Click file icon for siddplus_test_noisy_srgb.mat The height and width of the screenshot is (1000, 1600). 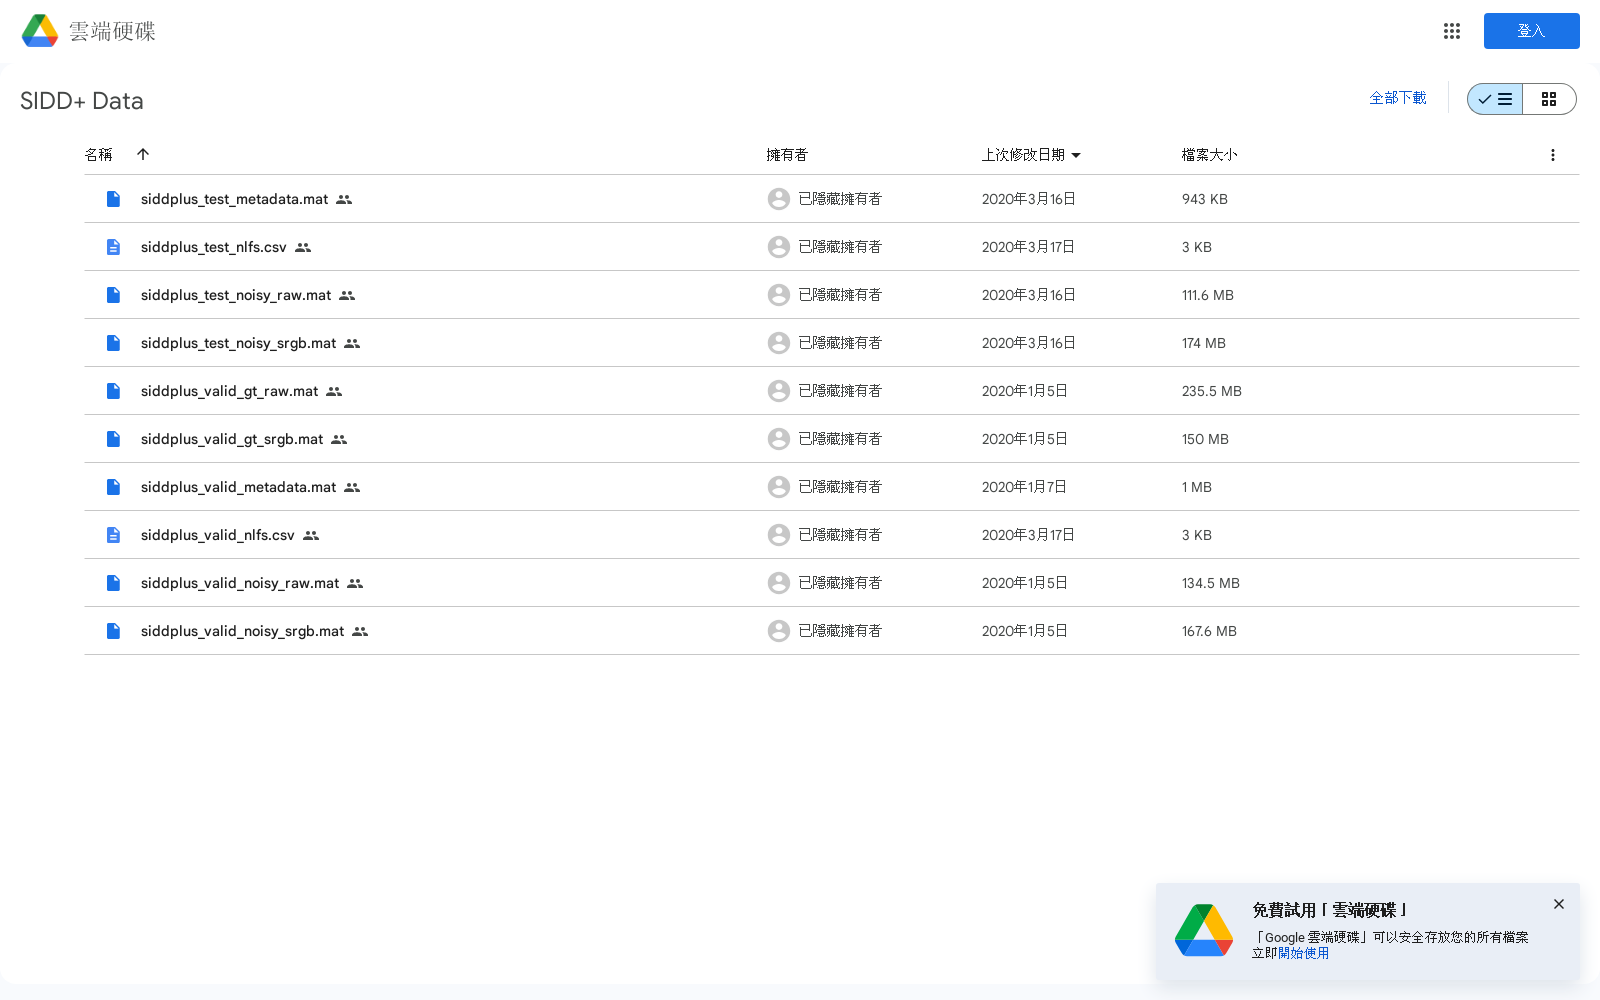coord(113,343)
